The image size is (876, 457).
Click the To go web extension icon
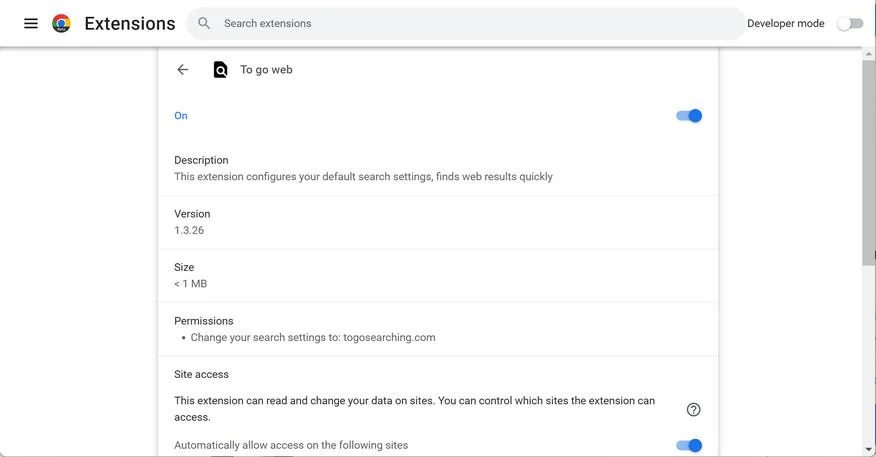220,70
